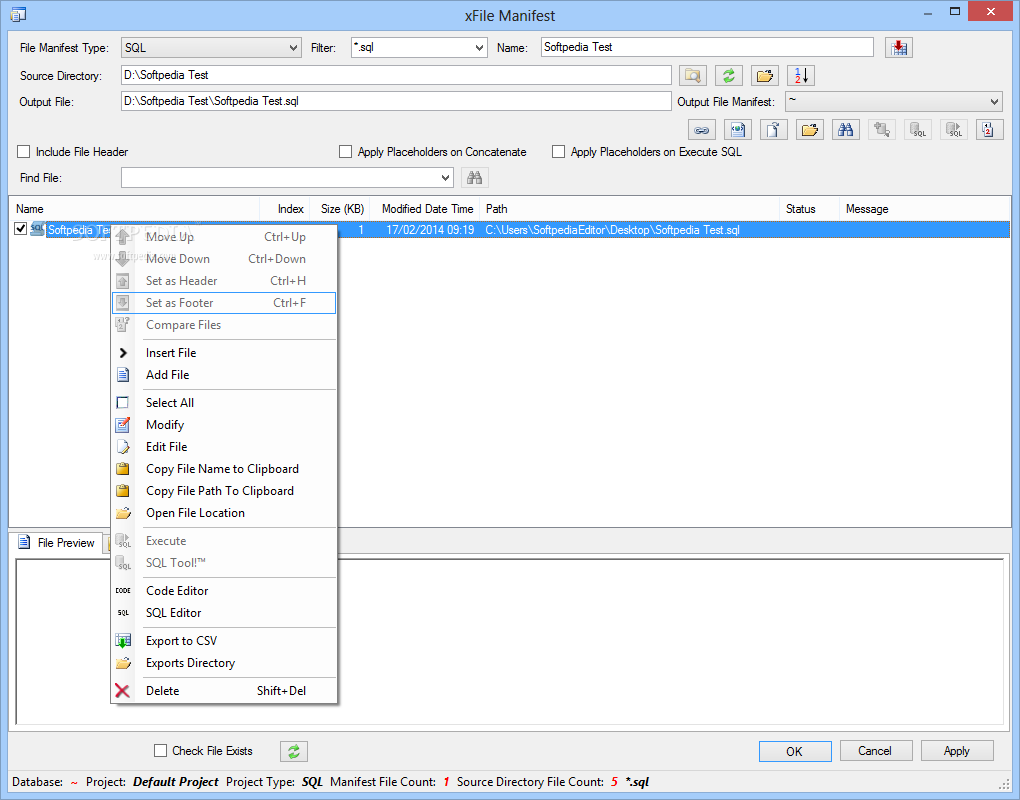1020x800 pixels.
Task: Open output folder icon in lower toolbar
Action: (x=810, y=129)
